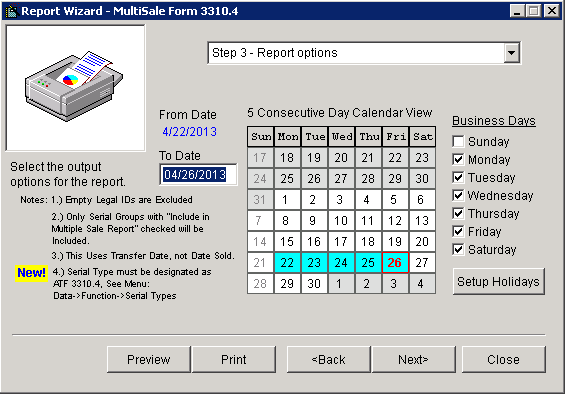Maximize the Report Wizard window

[x=534, y=11]
